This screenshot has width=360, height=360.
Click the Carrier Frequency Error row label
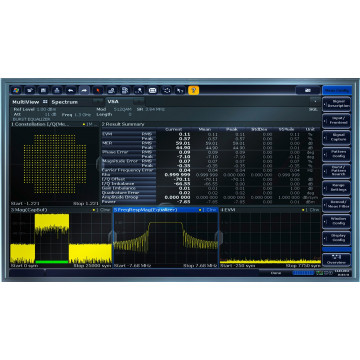(x=128, y=170)
